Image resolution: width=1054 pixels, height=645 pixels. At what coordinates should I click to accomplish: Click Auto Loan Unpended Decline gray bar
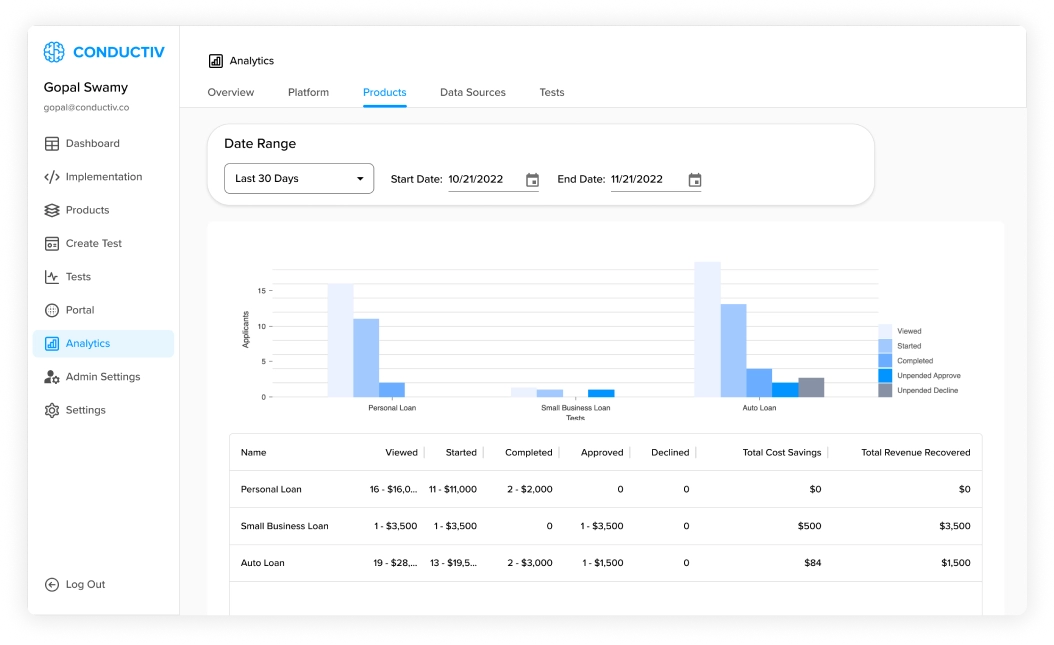(x=811, y=388)
